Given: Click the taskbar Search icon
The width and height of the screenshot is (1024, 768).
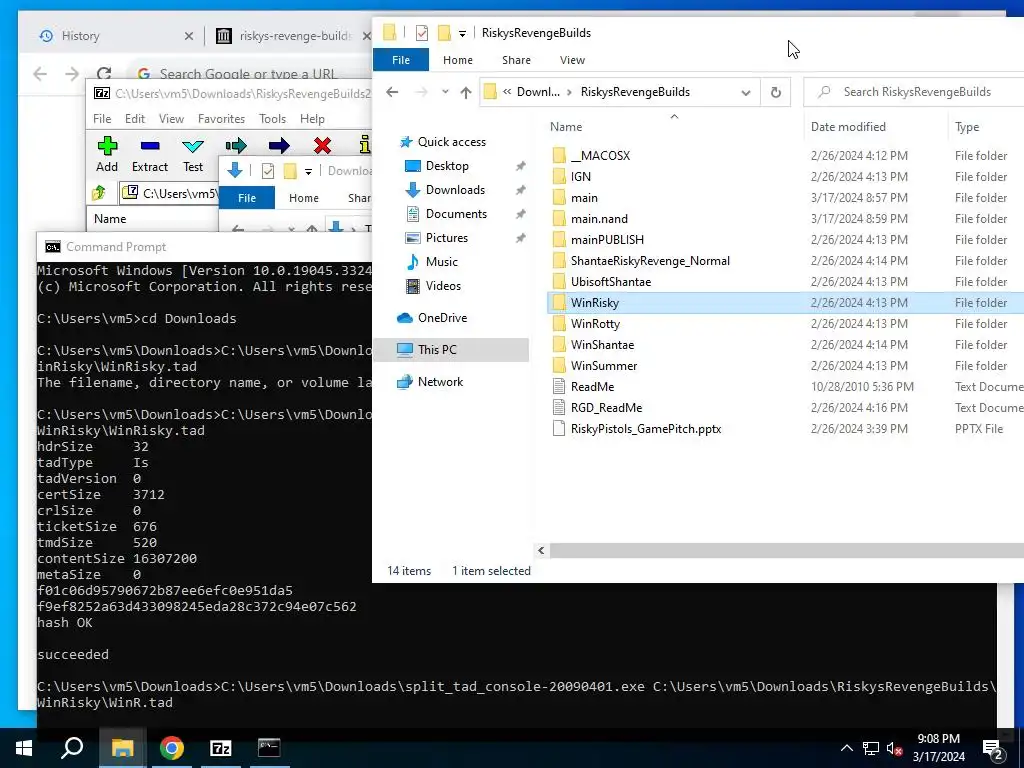Looking at the screenshot, I should coord(72,748).
